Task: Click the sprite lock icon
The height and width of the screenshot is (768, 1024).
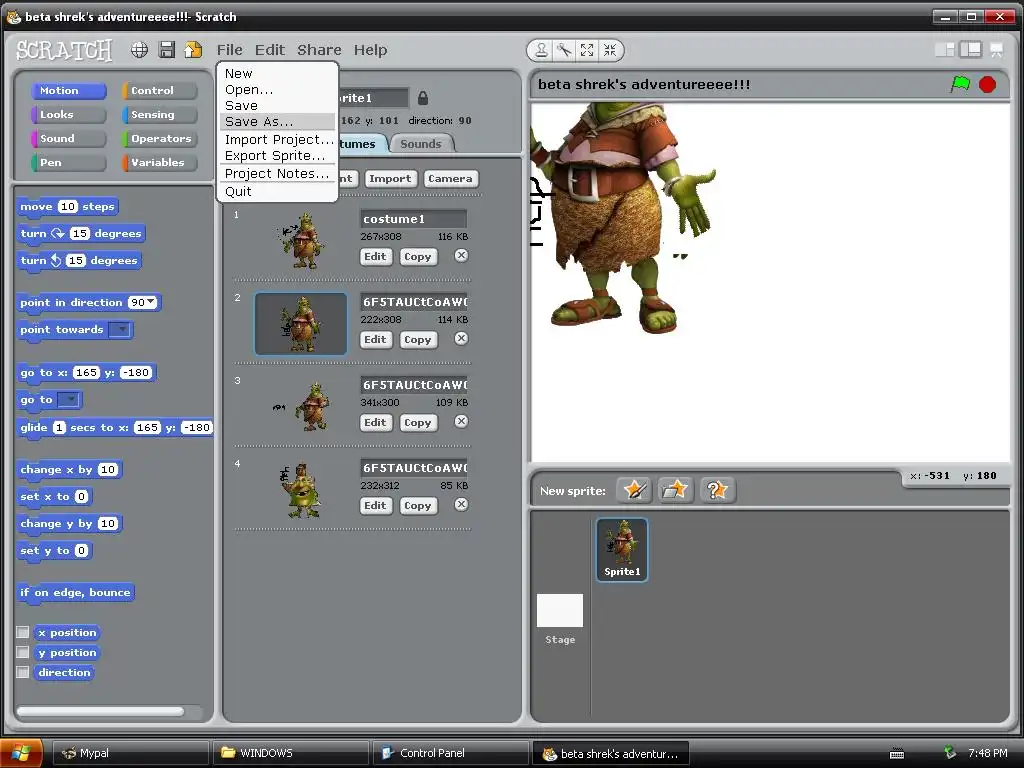Action: tap(423, 98)
